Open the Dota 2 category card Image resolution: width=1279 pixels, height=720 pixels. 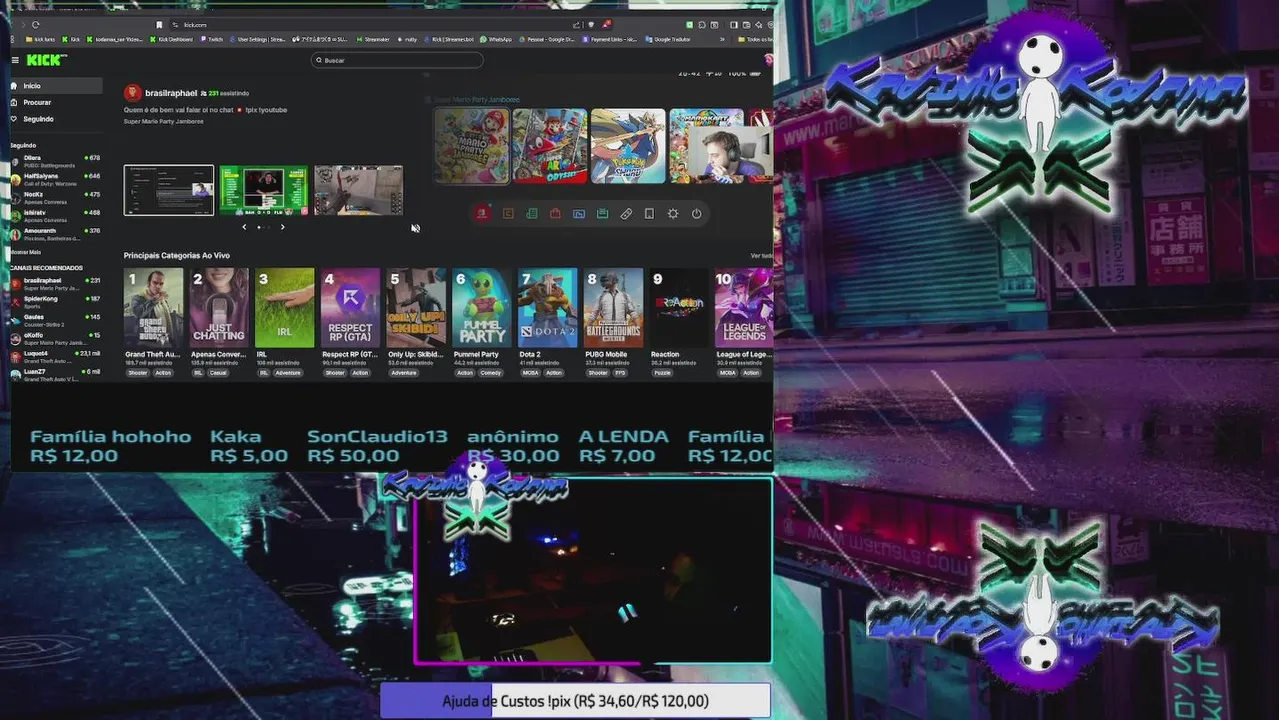548,308
